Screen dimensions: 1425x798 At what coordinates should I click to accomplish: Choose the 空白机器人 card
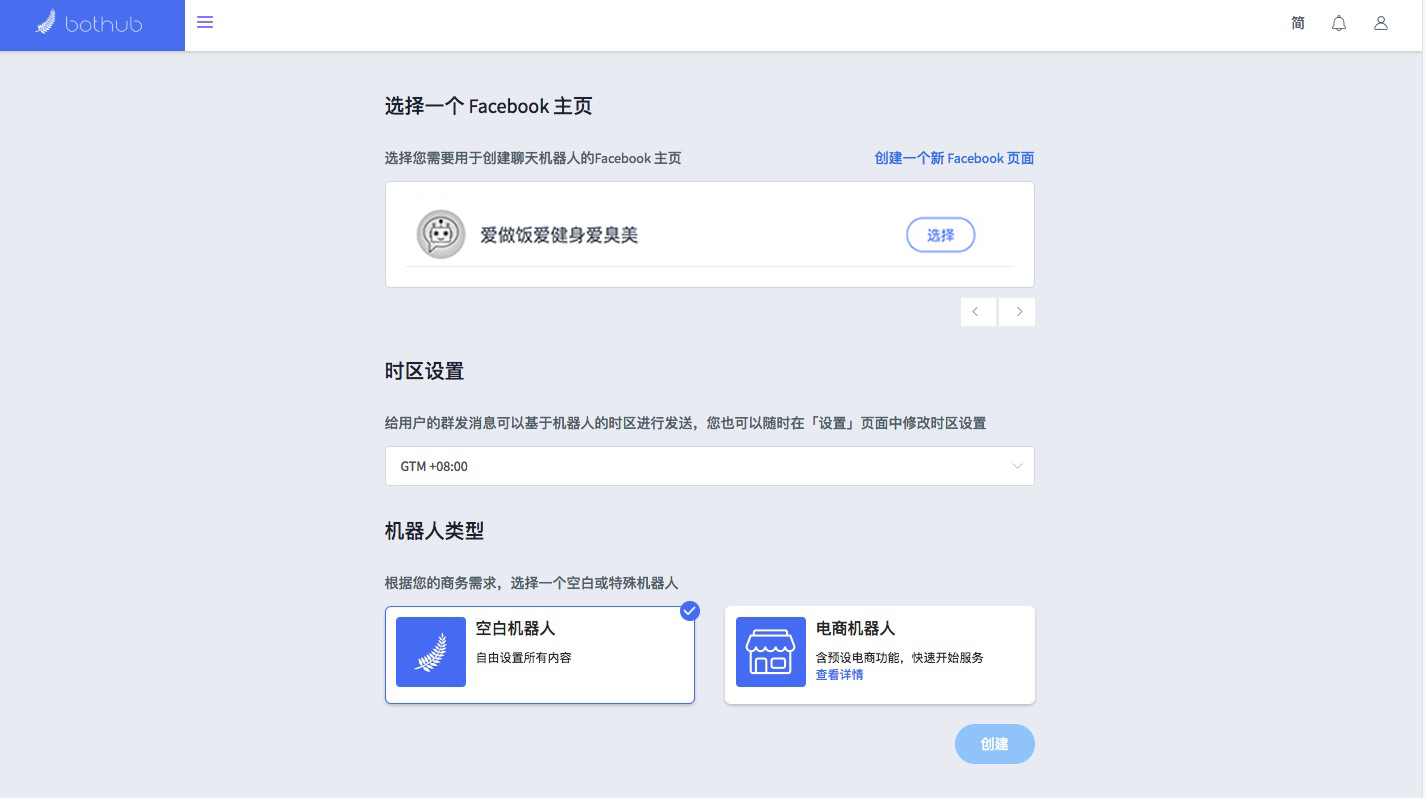point(540,655)
